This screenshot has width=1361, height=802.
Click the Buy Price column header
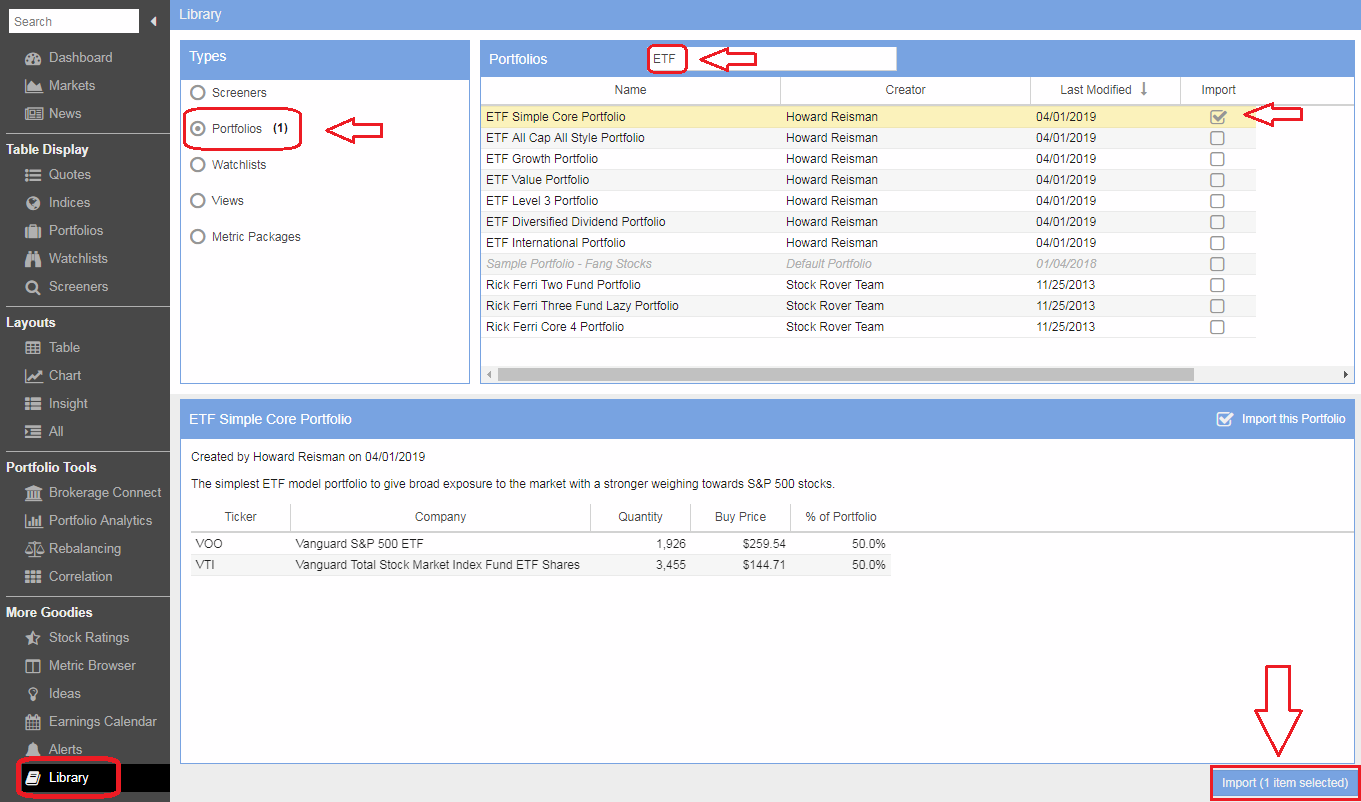pos(740,517)
